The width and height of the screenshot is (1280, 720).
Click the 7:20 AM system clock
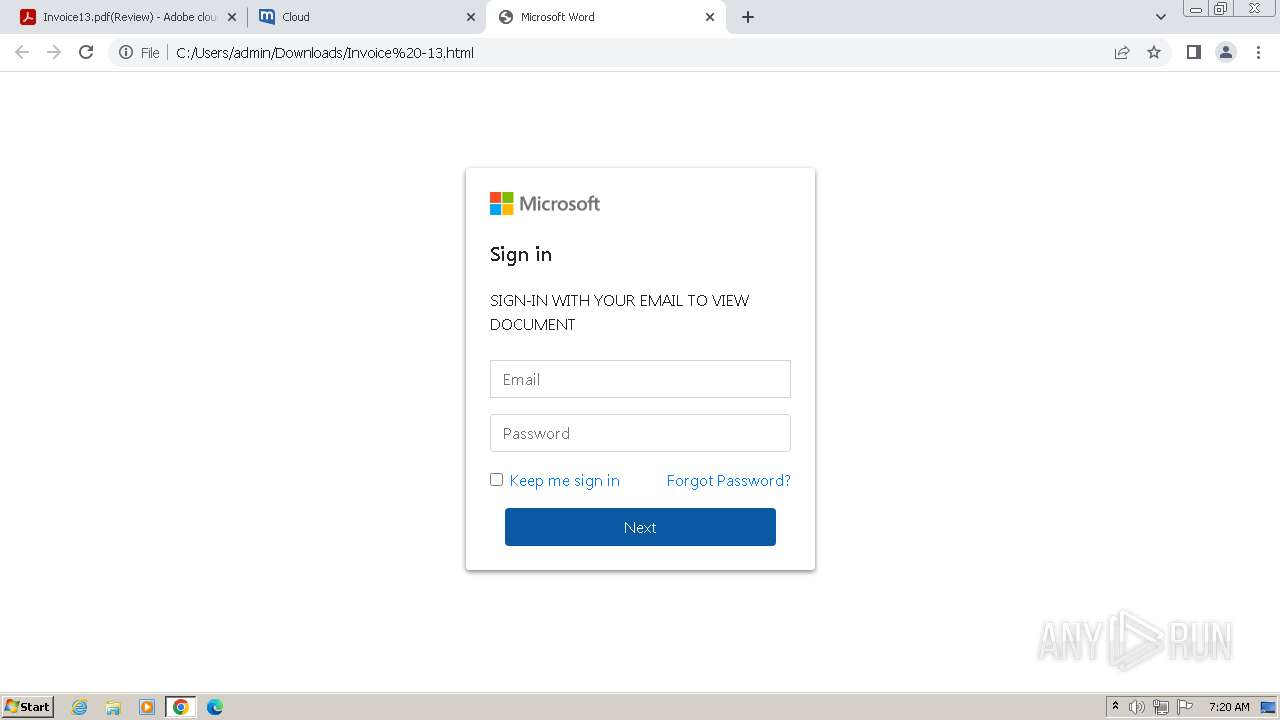coord(1229,707)
